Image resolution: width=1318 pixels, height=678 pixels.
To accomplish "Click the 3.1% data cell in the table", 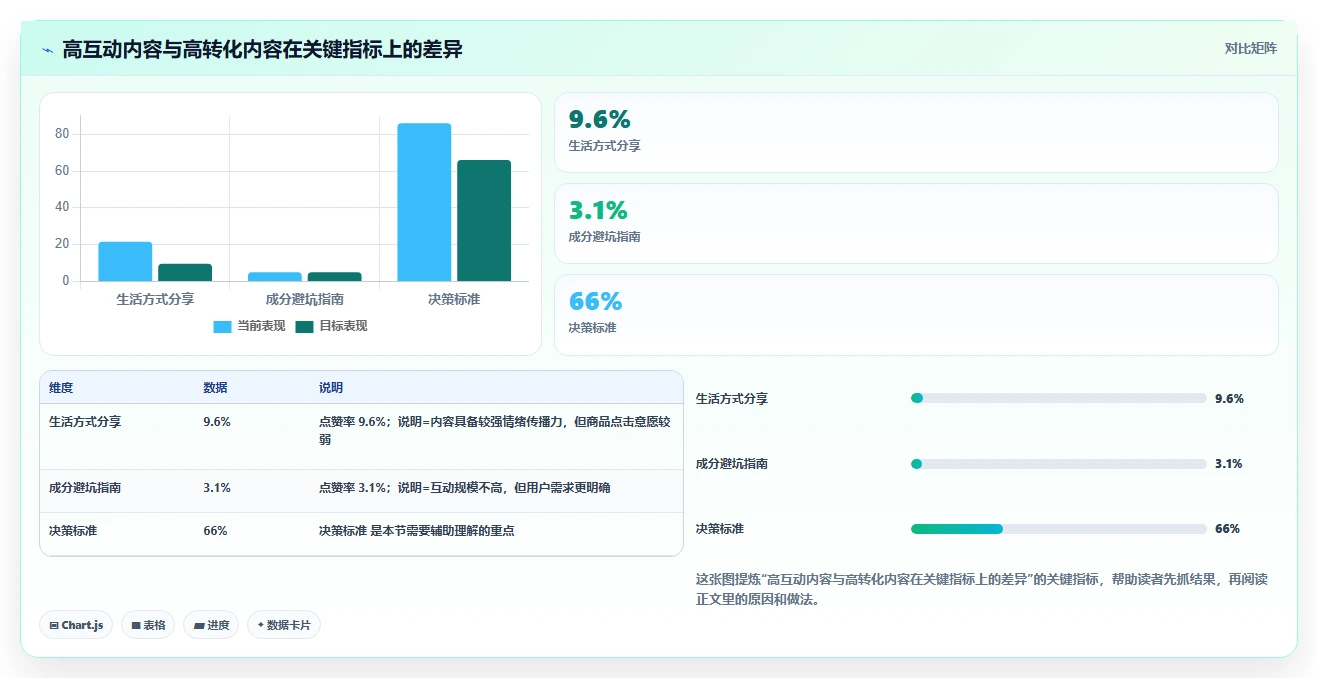I will 217,488.
